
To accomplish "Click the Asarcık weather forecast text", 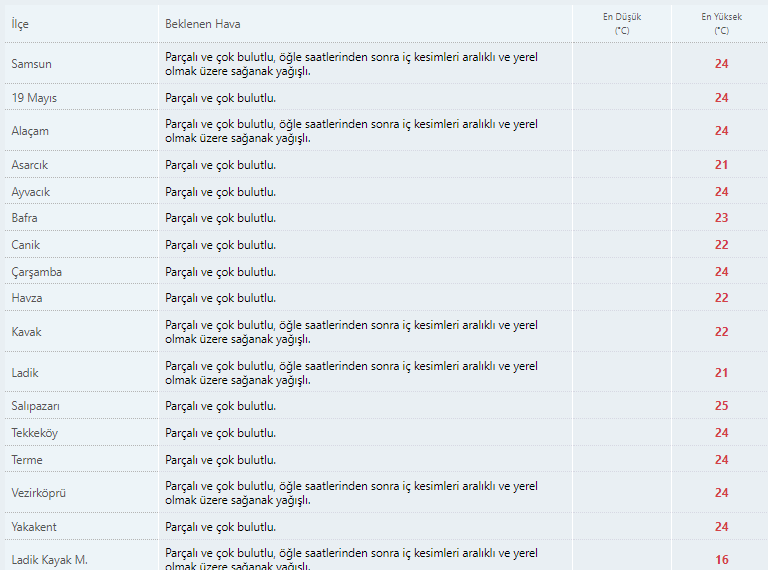I will point(220,165).
